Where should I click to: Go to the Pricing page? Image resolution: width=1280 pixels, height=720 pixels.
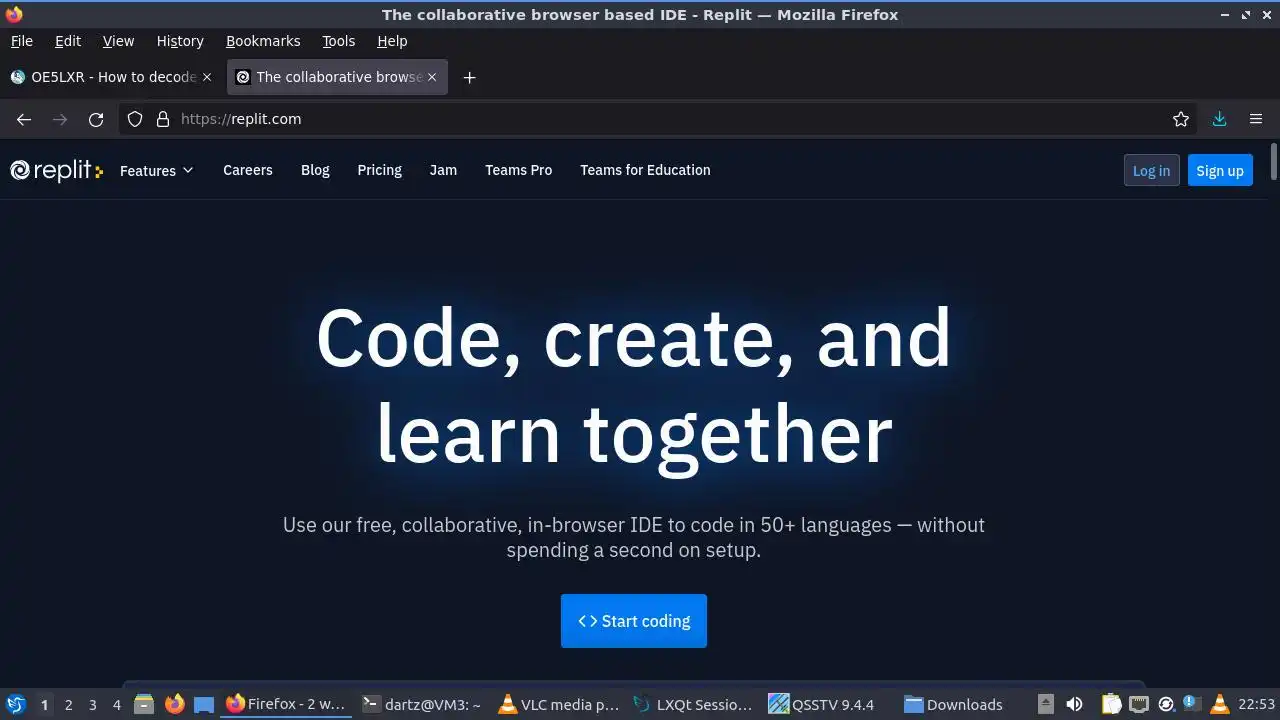380,170
